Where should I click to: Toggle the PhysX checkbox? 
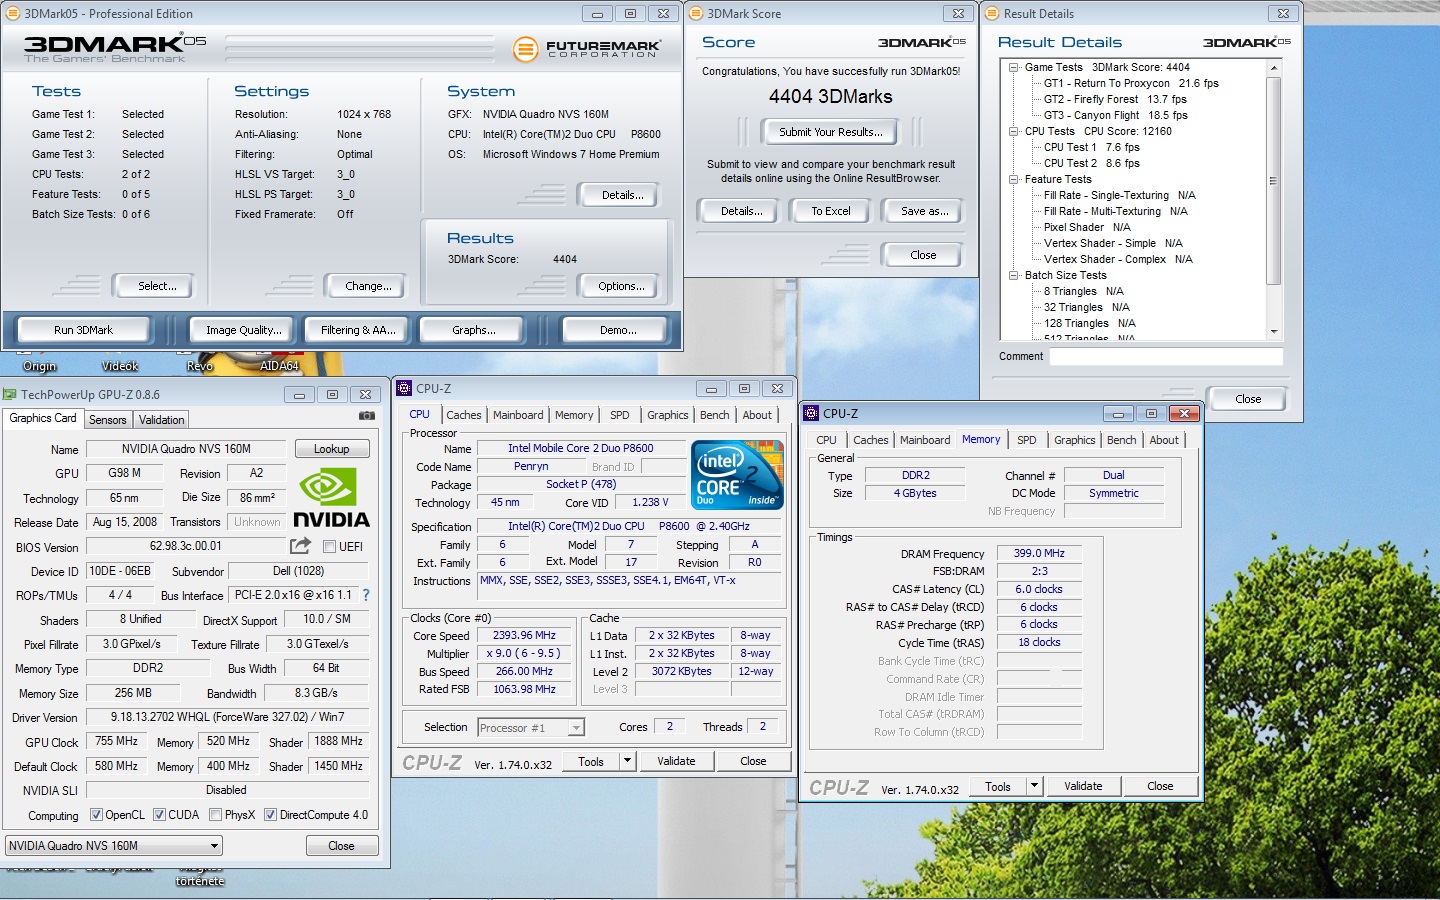click(x=215, y=815)
